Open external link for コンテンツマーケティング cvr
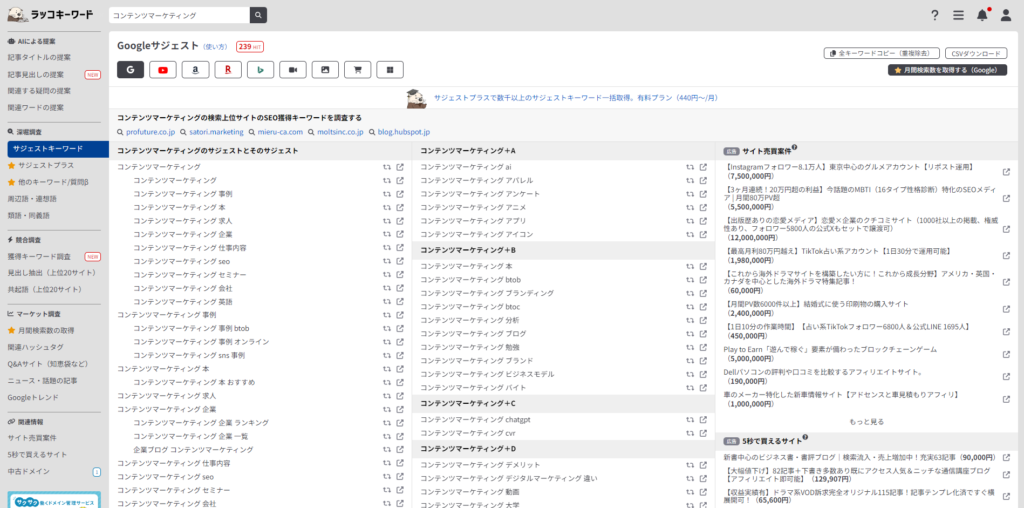This screenshot has width=1024, height=508. (703, 433)
